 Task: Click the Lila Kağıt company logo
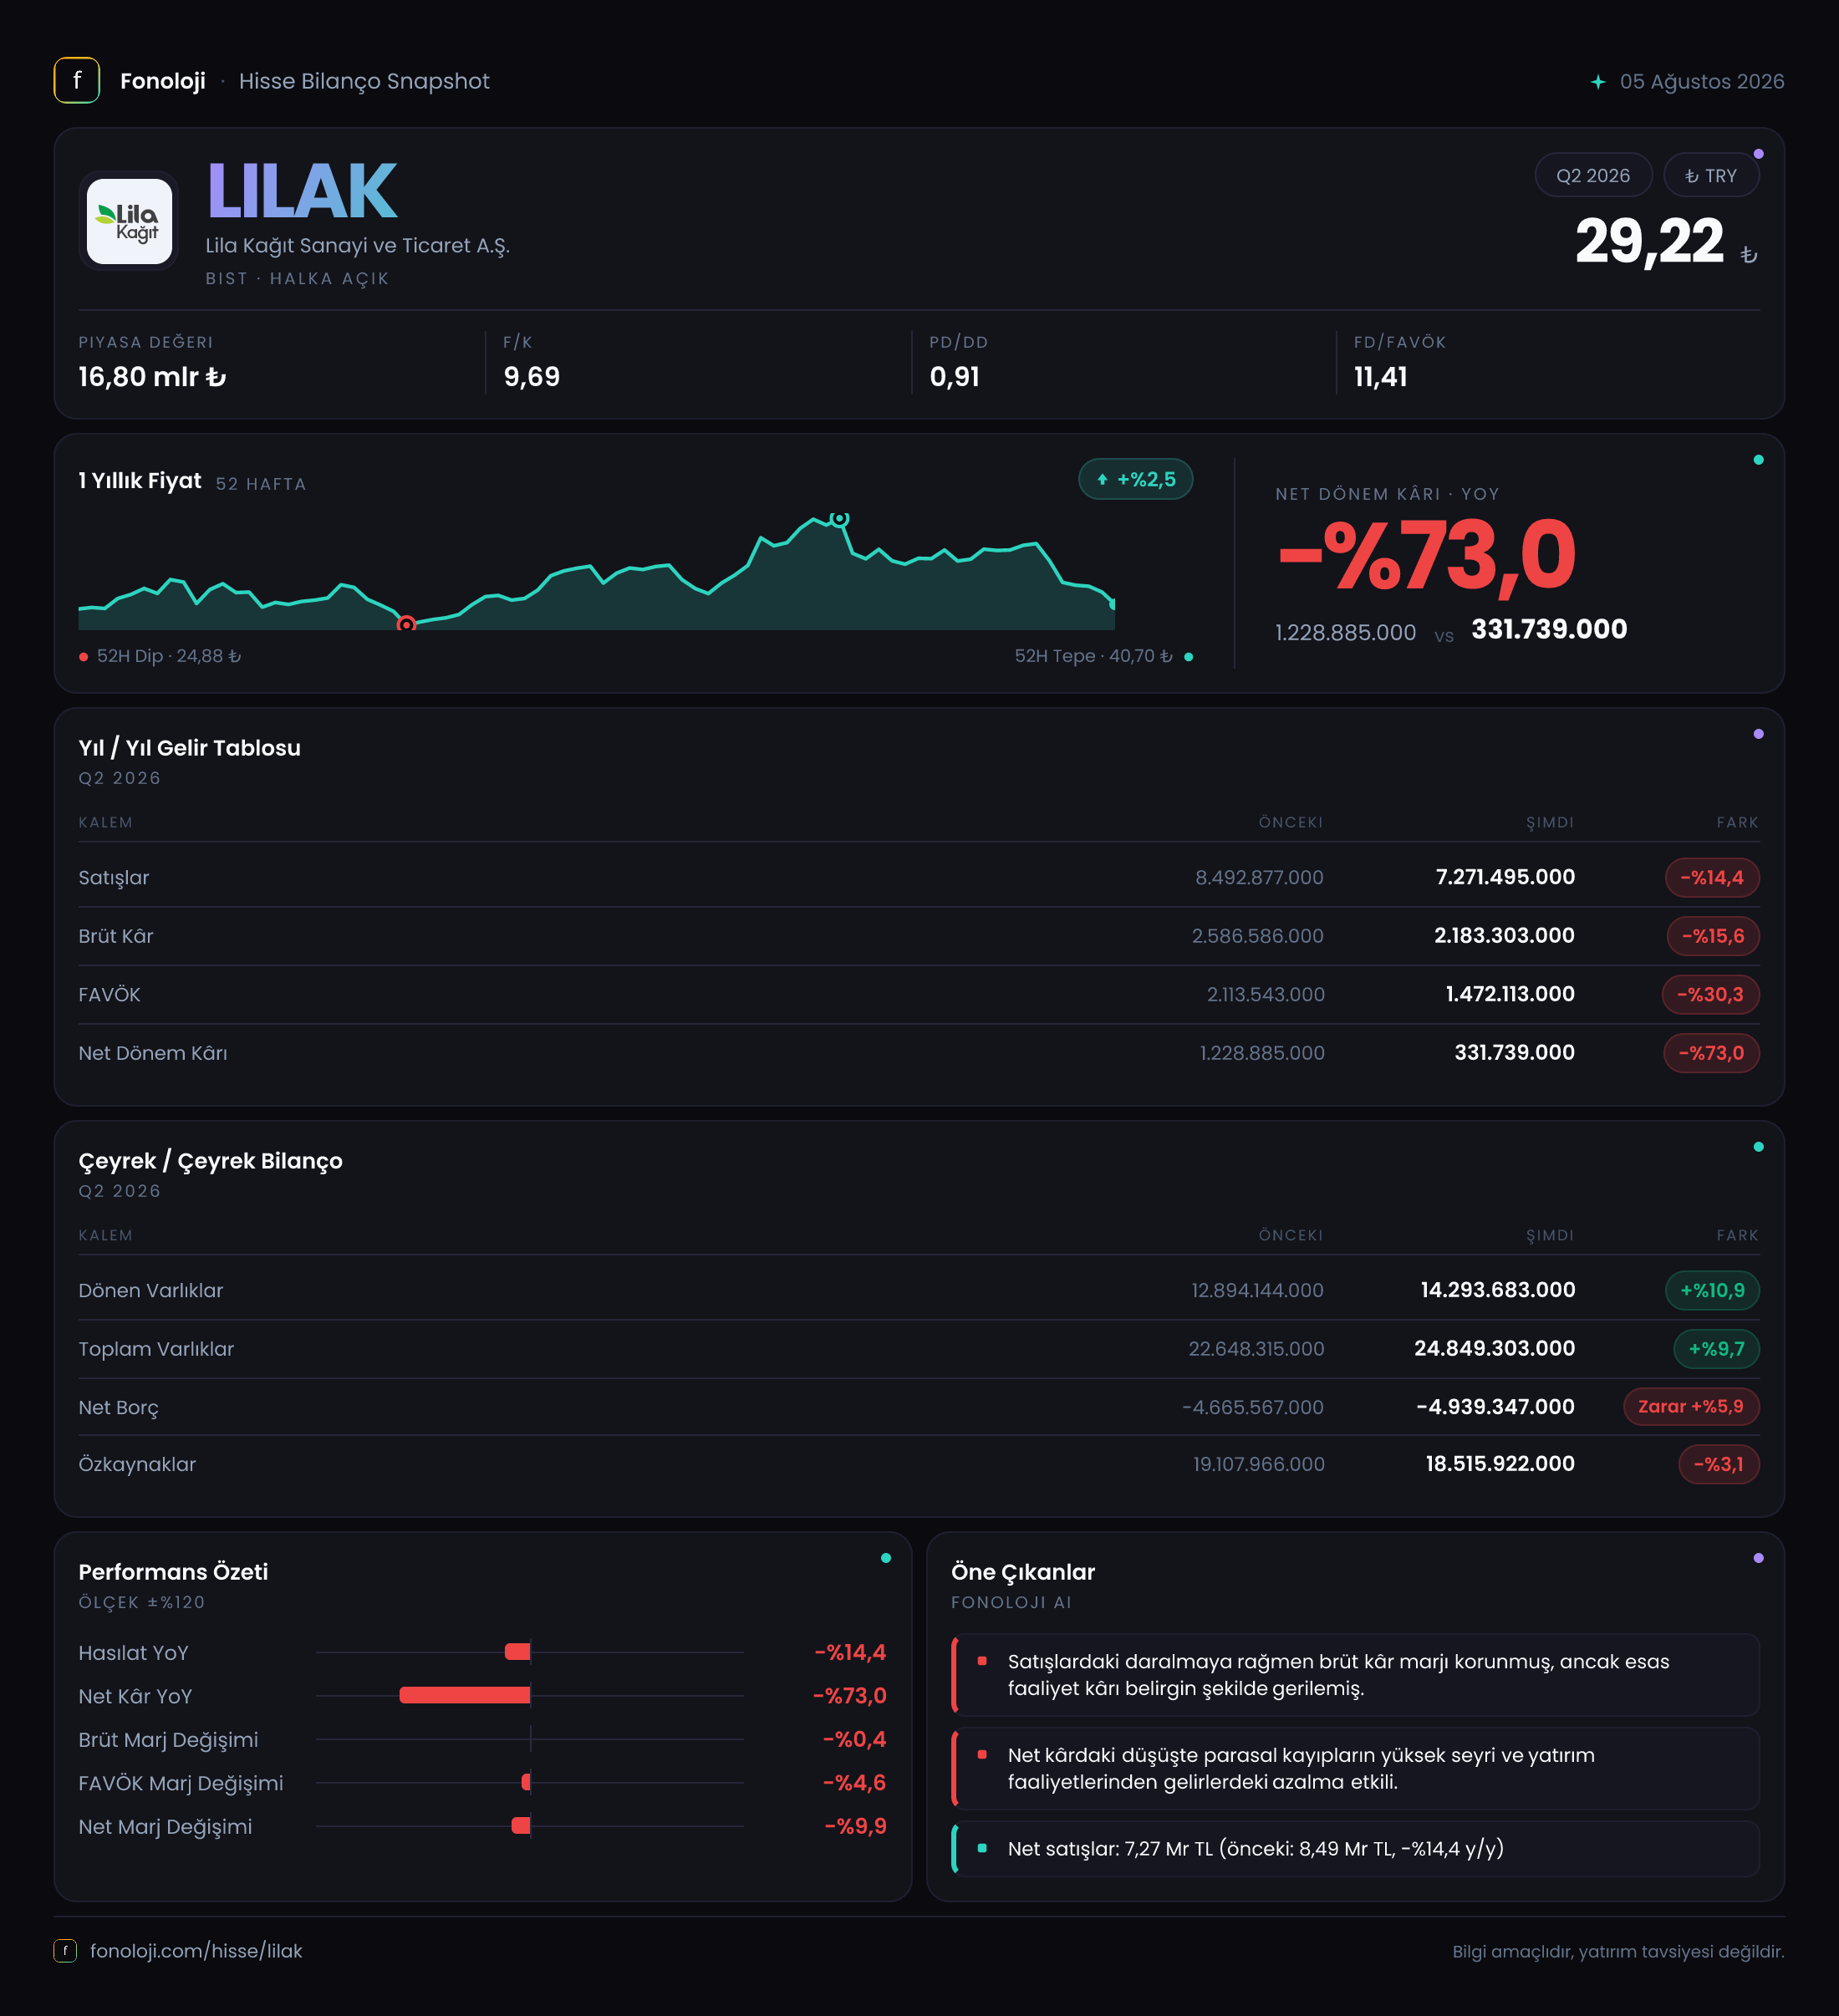tap(129, 221)
